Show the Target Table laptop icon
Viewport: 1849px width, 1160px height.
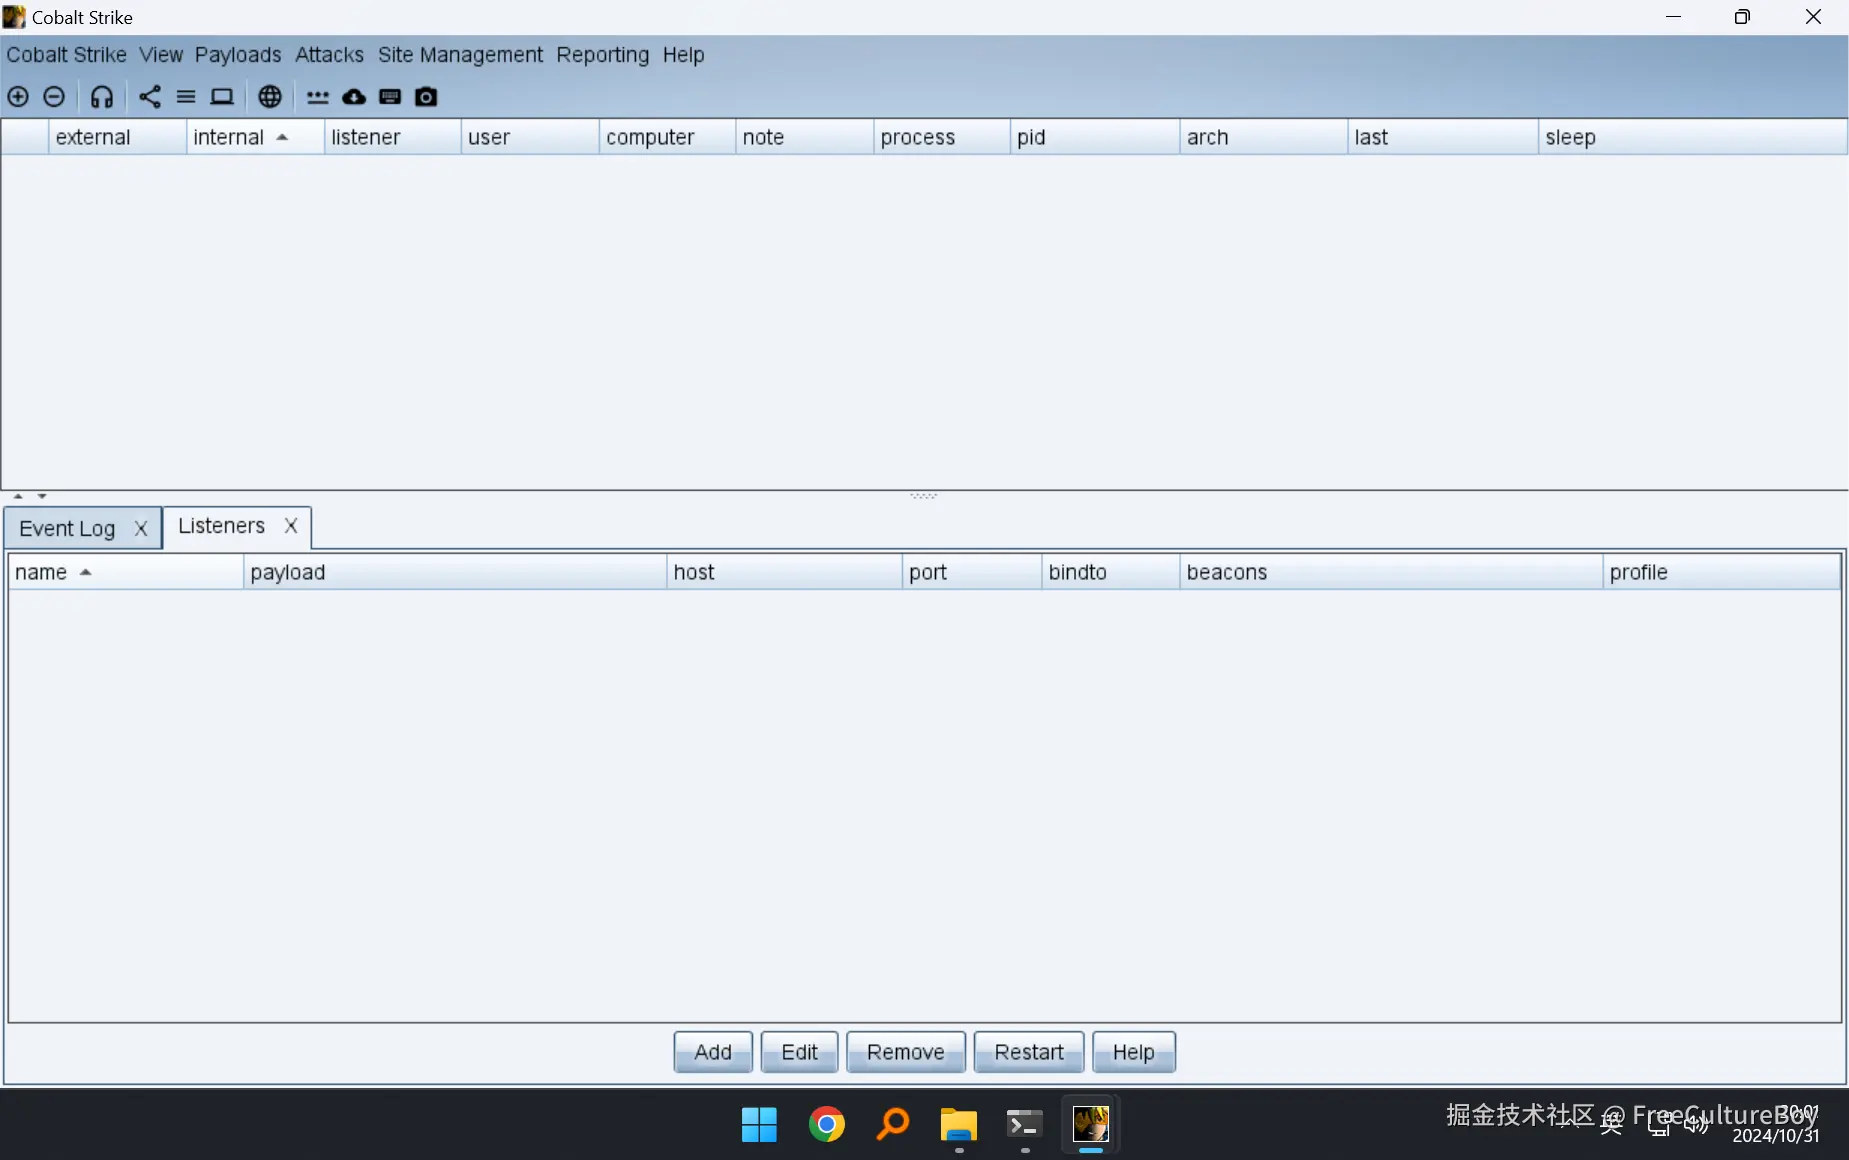tap(222, 97)
